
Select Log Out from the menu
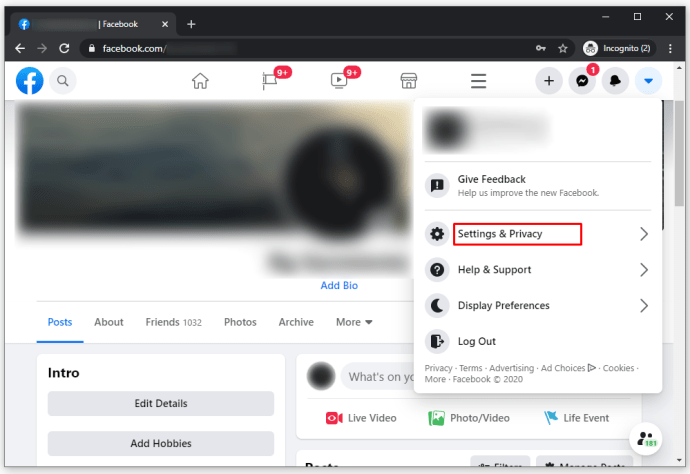[537, 341]
